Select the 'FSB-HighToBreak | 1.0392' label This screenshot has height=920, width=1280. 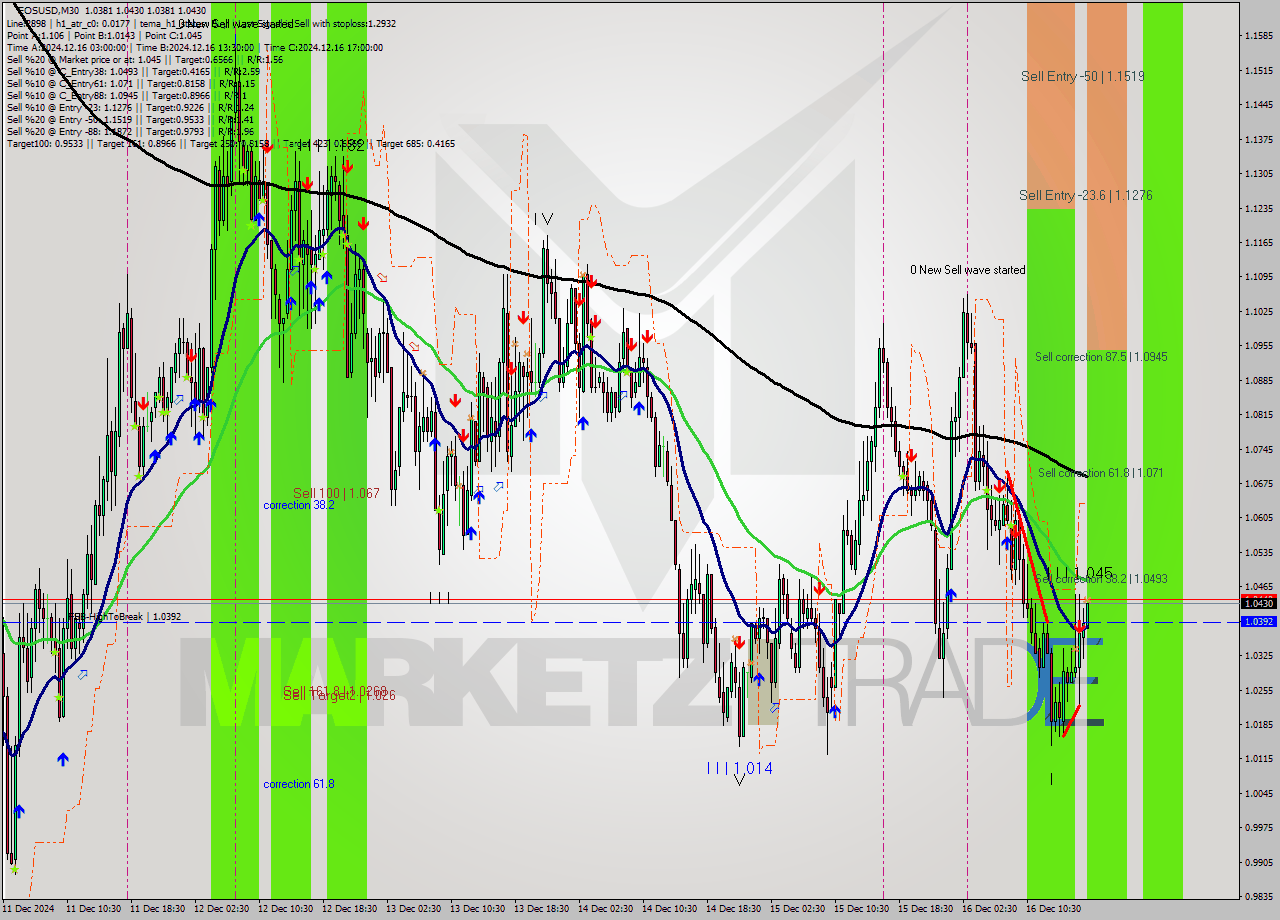(x=125, y=617)
